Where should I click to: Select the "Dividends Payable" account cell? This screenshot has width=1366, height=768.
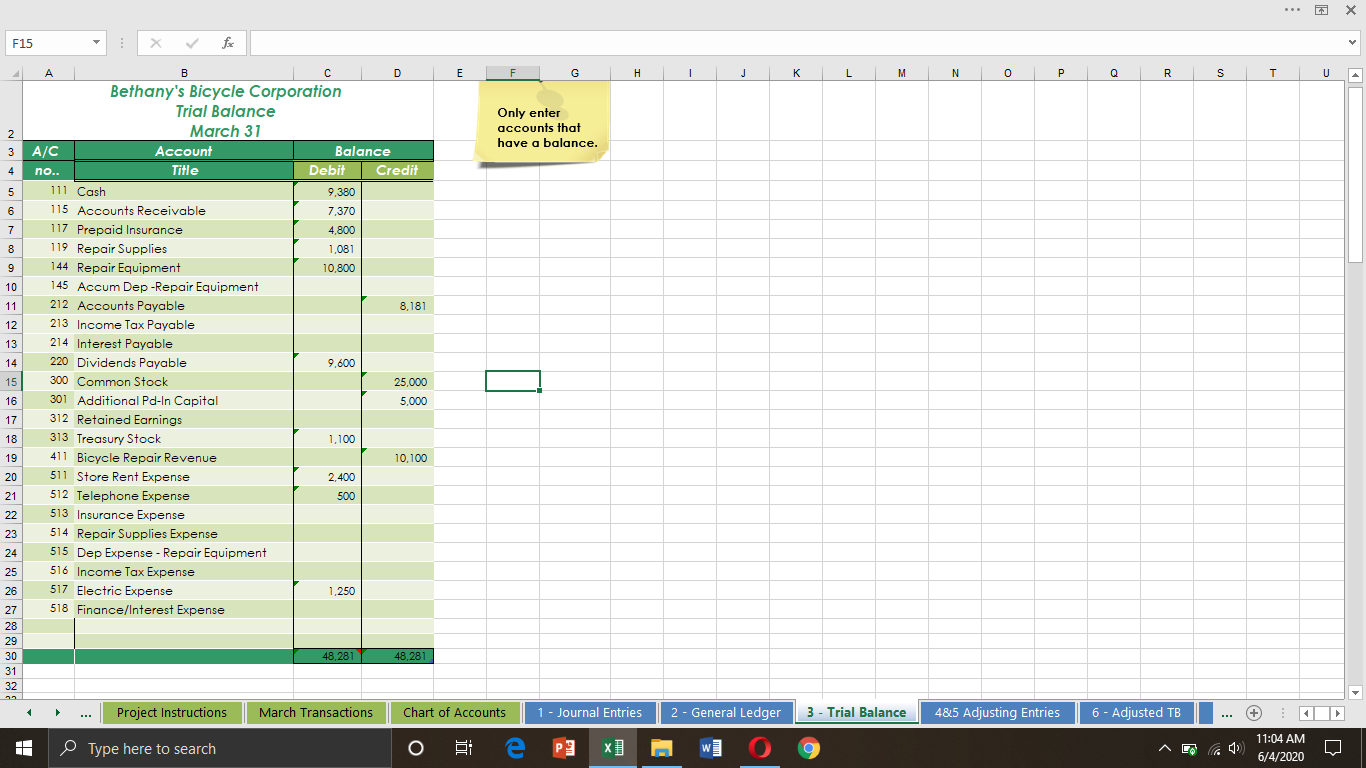click(184, 362)
